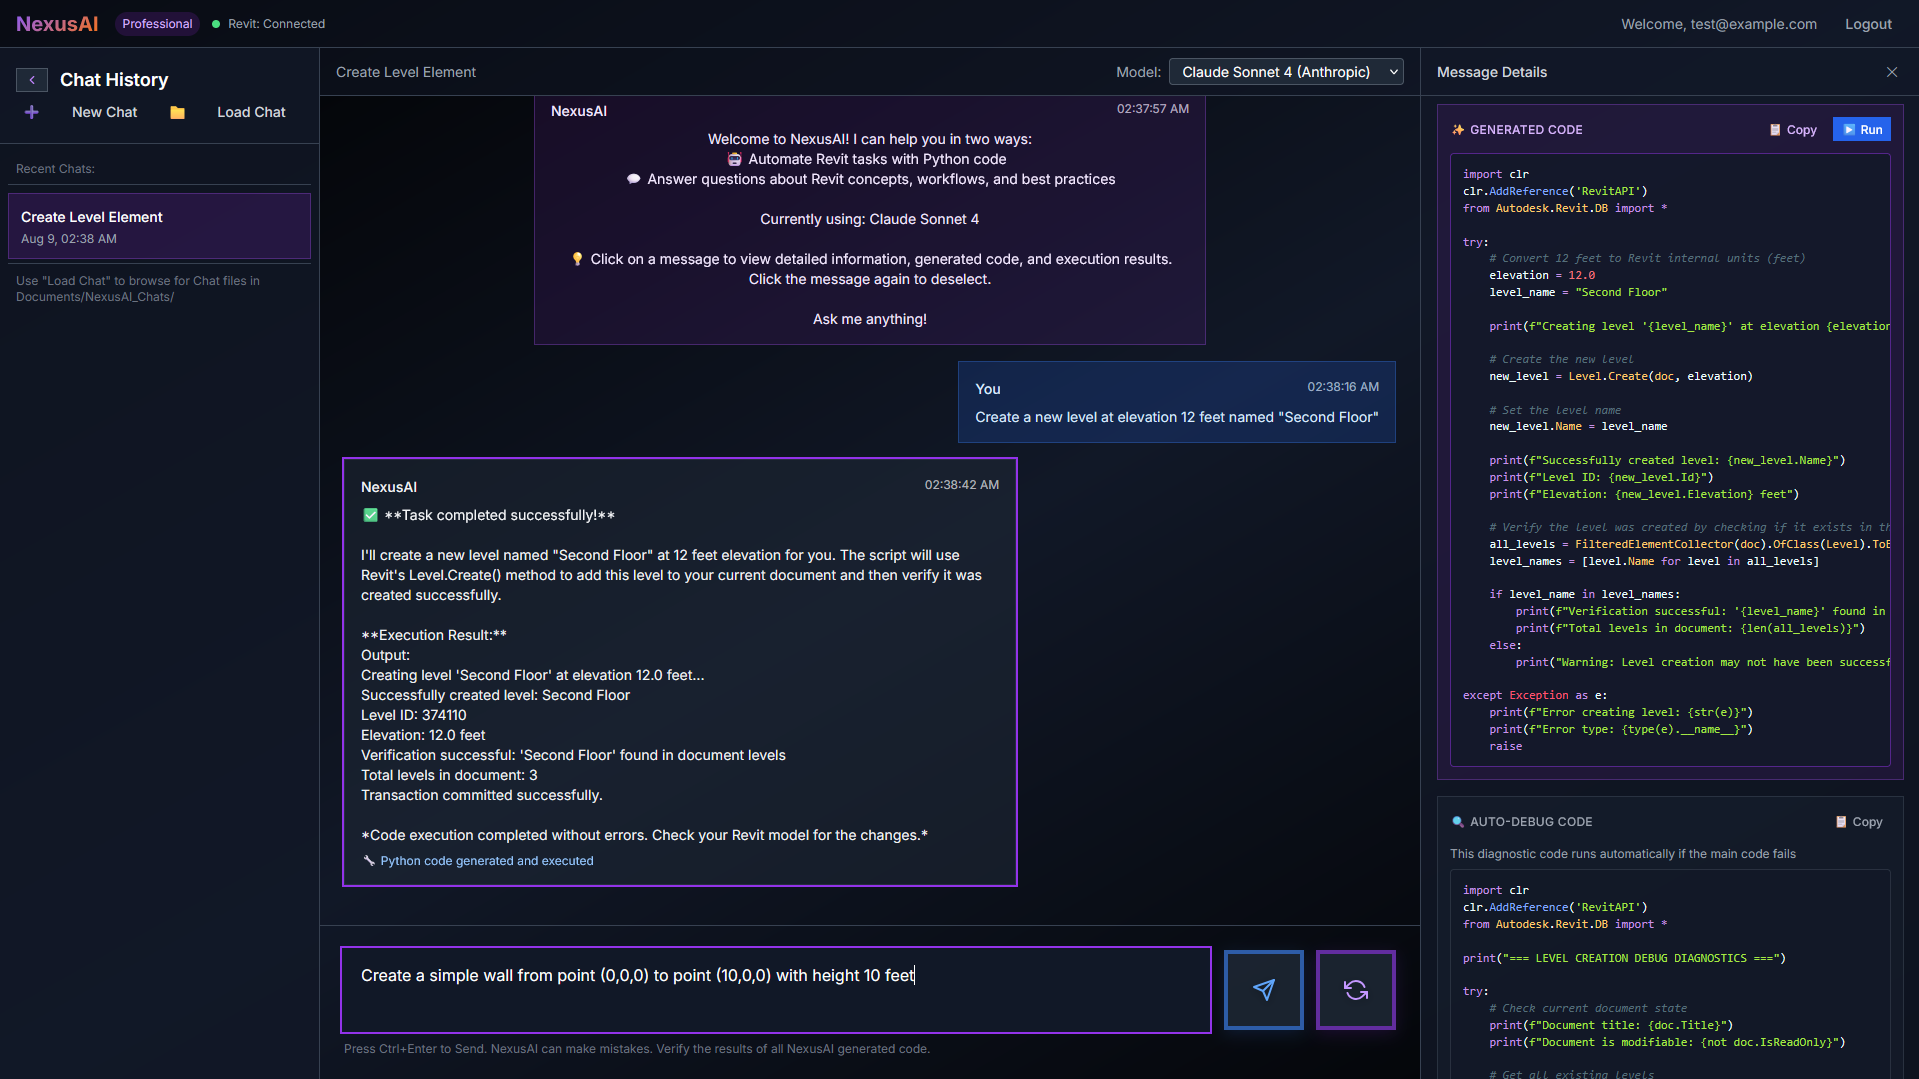Screen dimensions: 1919x1079
Task: Click the Professional plan badge
Action: click(x=157, y=24)
